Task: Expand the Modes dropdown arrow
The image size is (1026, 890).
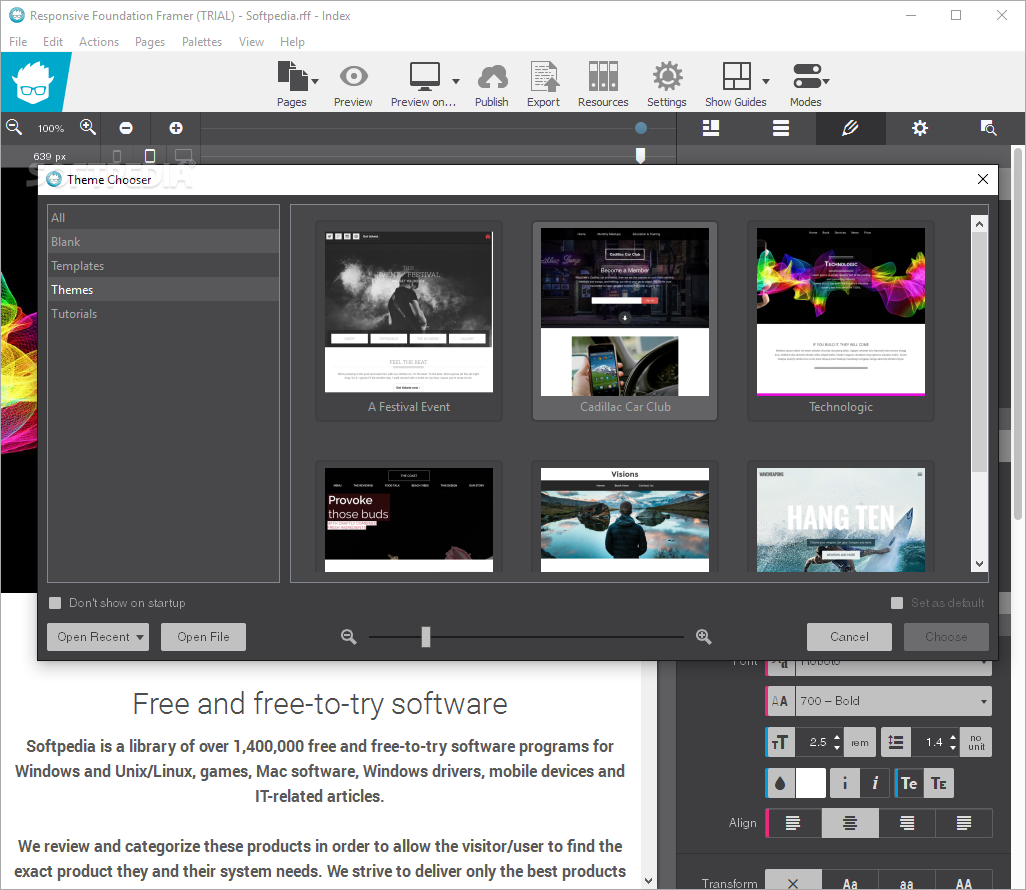Action: point(826,81)
